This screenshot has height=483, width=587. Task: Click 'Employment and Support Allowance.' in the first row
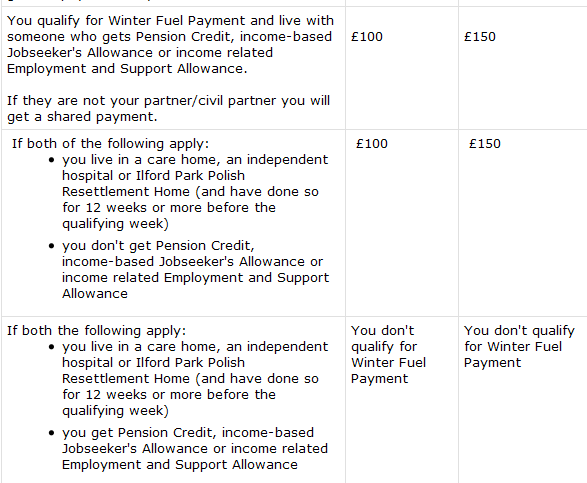pyautogui.click(x=127, y=69)
